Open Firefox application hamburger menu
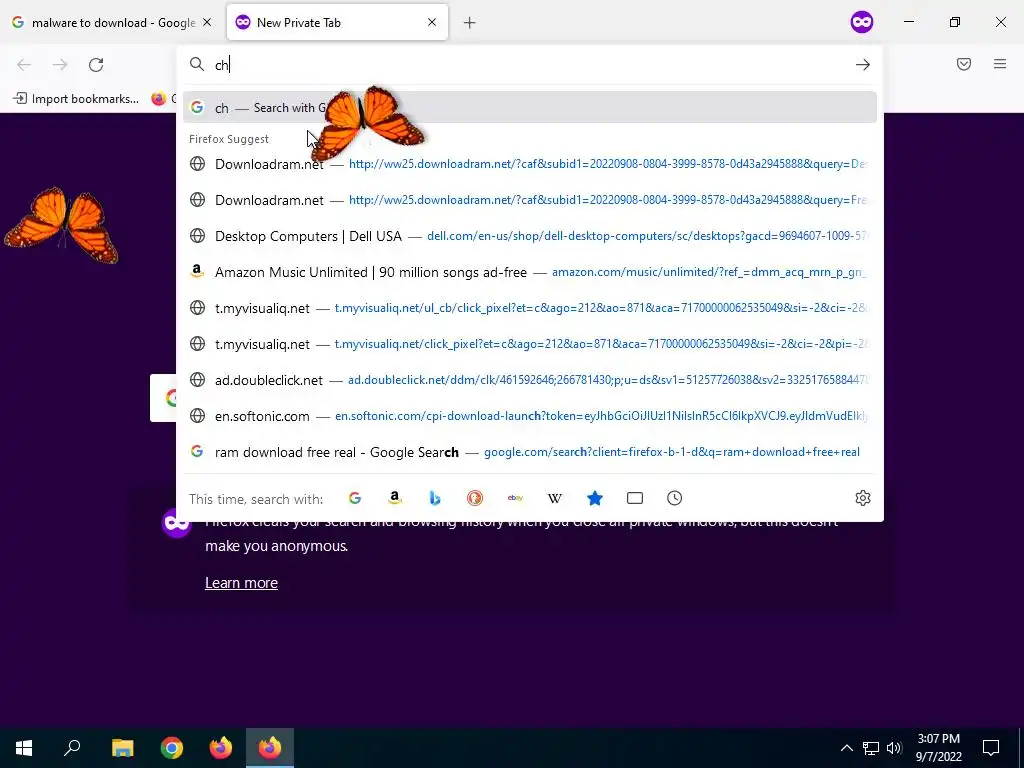The width and height of the screenshot is (1024, 768). click(x=999, y=64)
